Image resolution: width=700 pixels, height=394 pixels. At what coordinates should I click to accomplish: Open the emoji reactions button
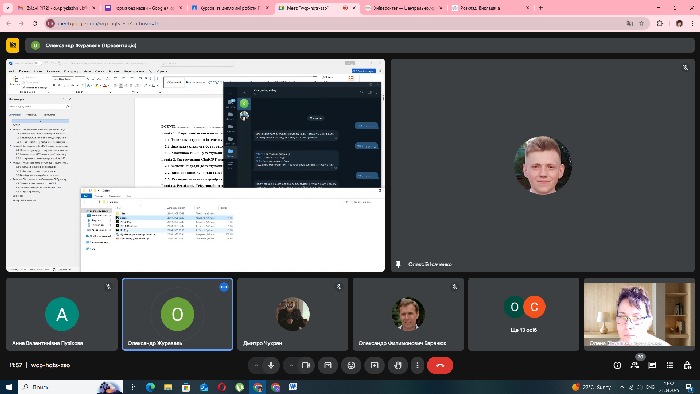[351, 365]
